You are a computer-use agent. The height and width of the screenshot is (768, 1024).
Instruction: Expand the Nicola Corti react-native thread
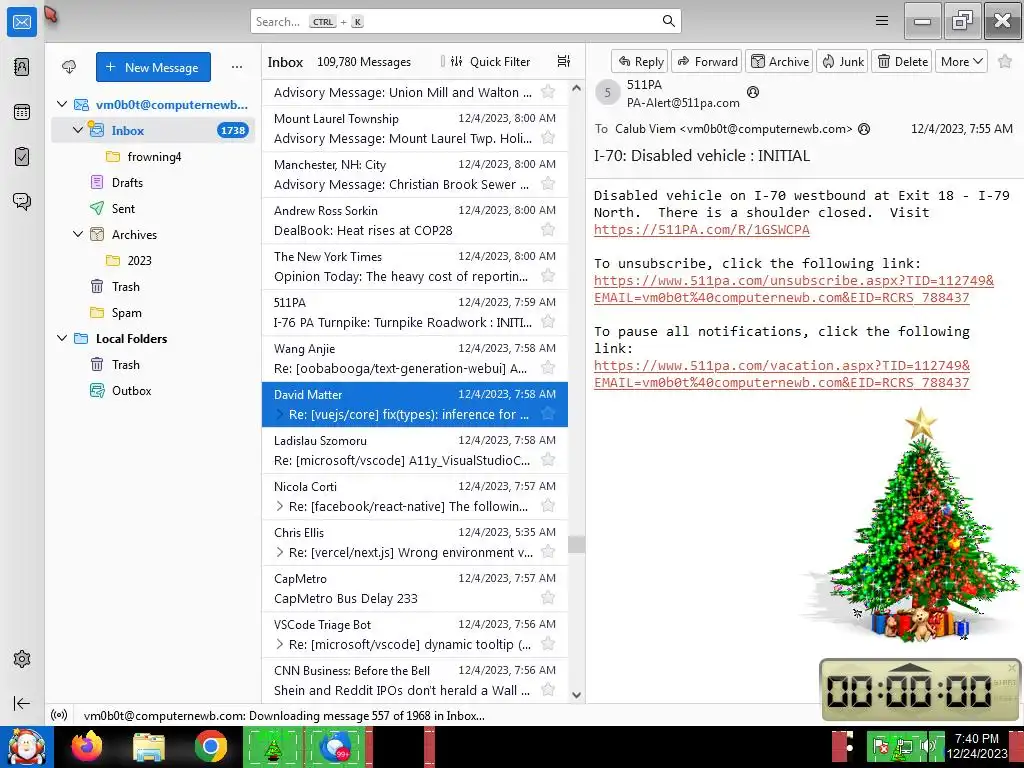(280, 506)
